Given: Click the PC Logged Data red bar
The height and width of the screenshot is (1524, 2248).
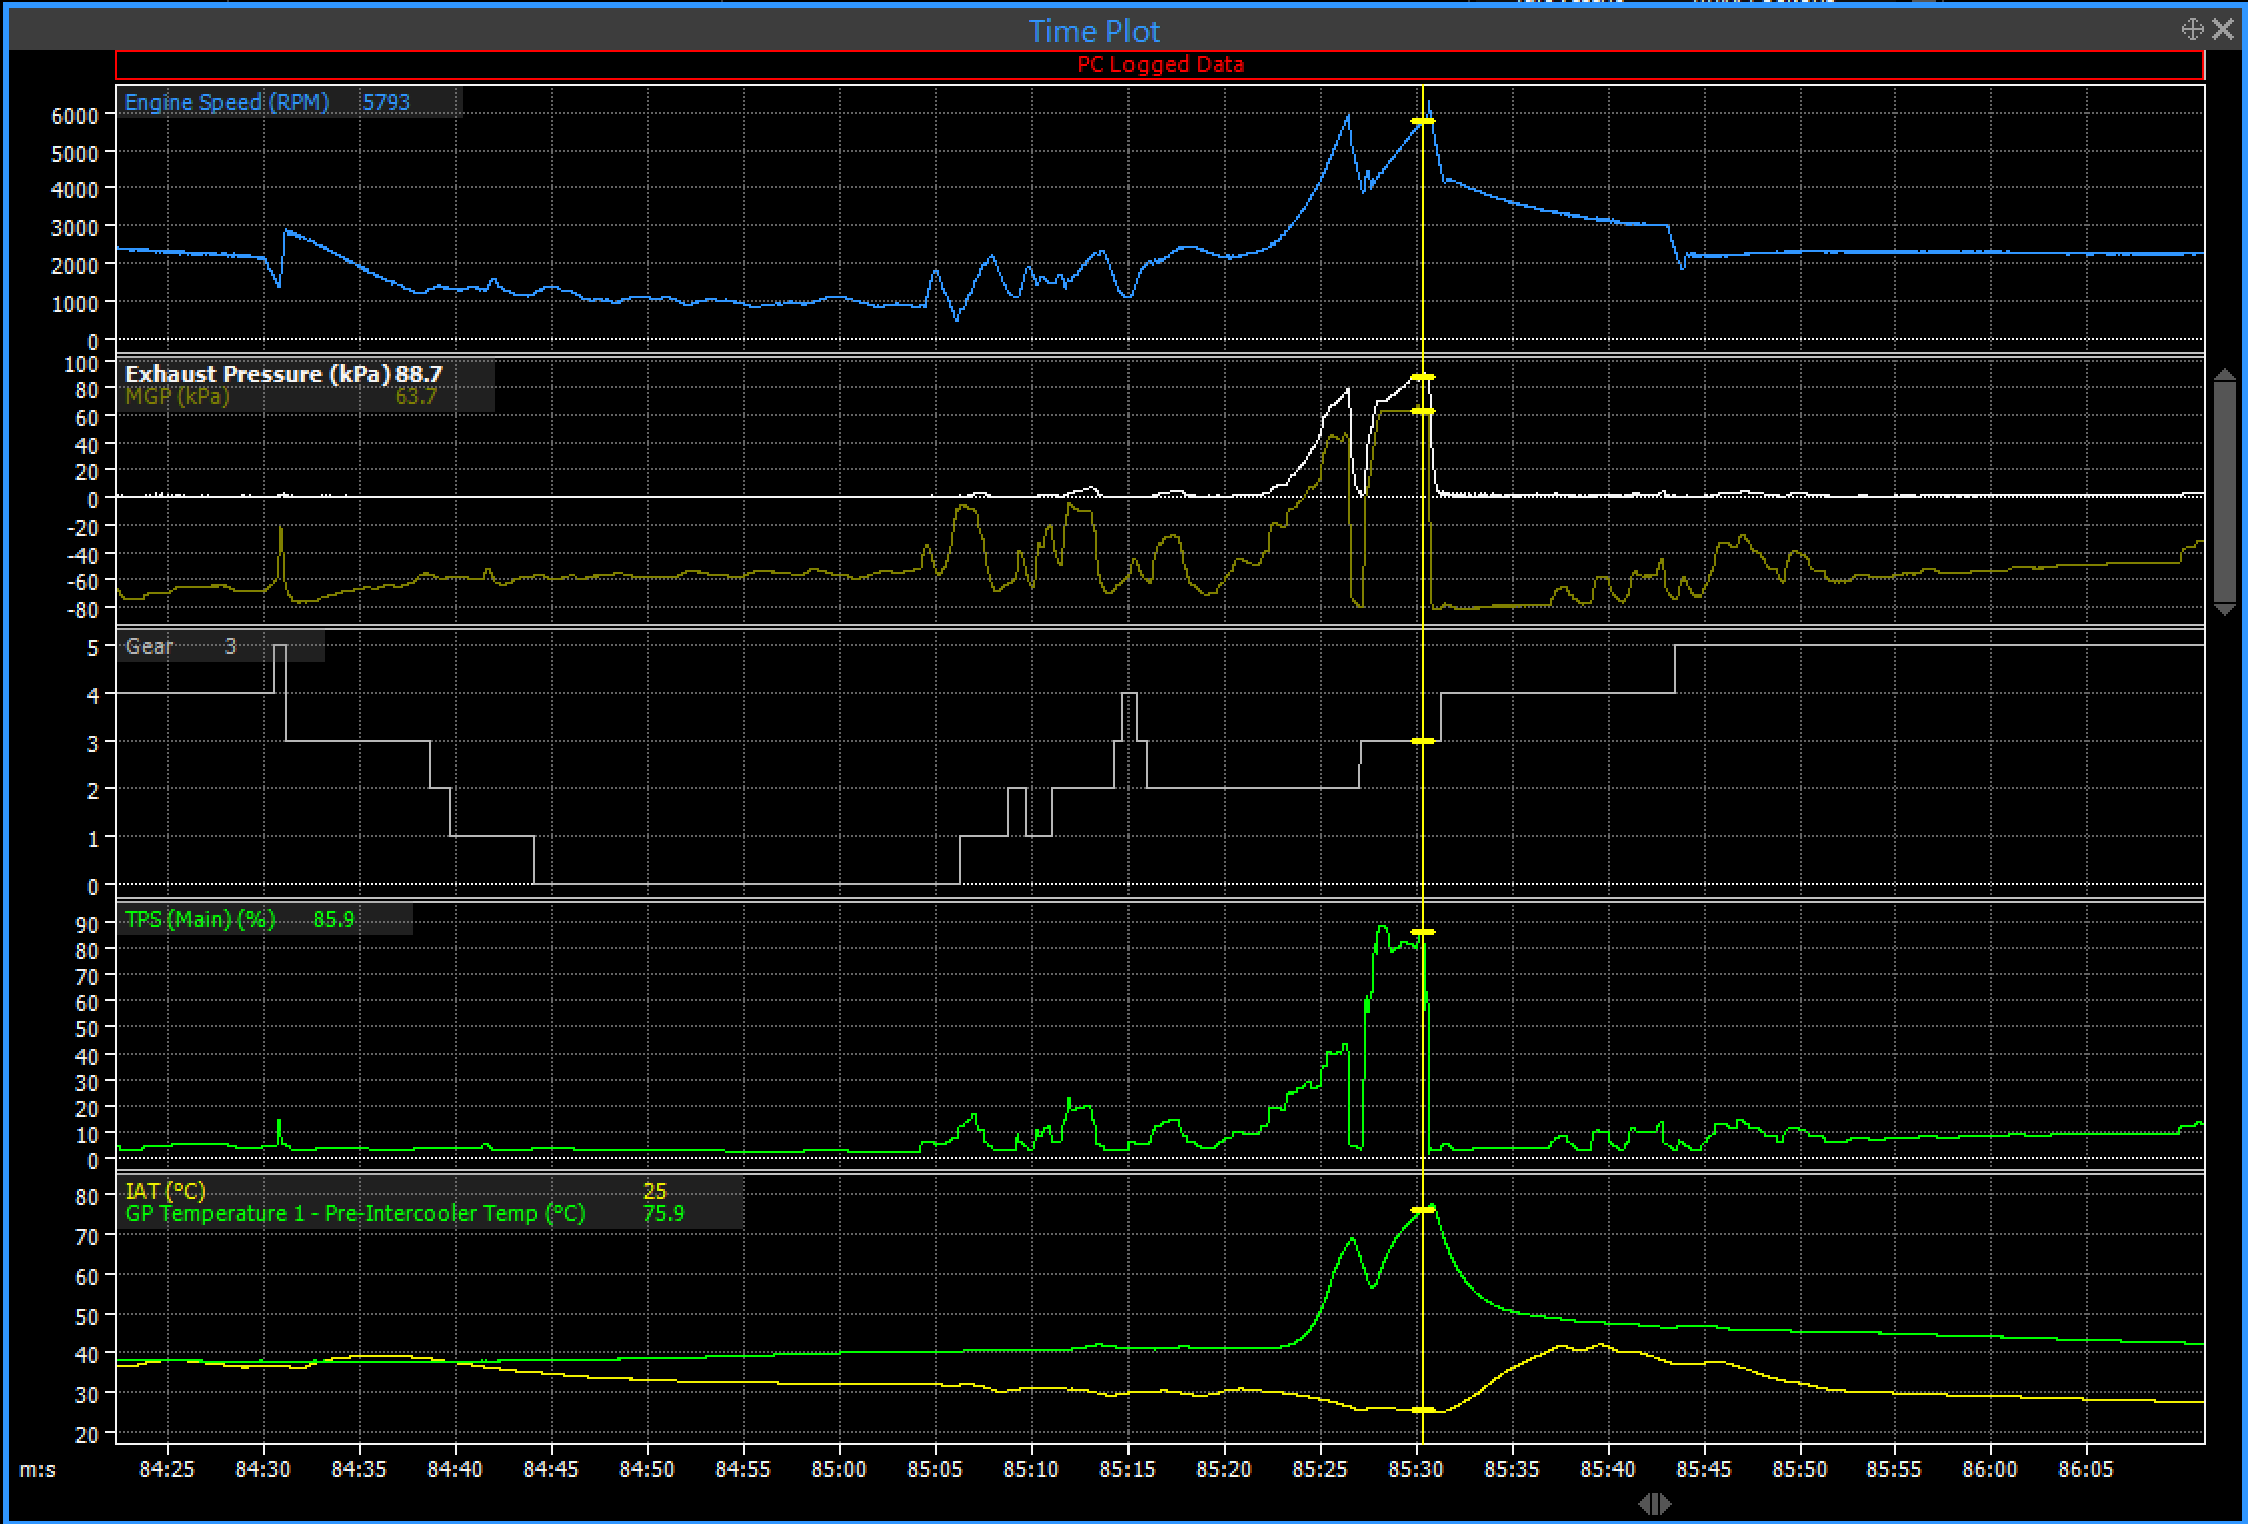Looking at the screenshot, I should (1160, 65).
